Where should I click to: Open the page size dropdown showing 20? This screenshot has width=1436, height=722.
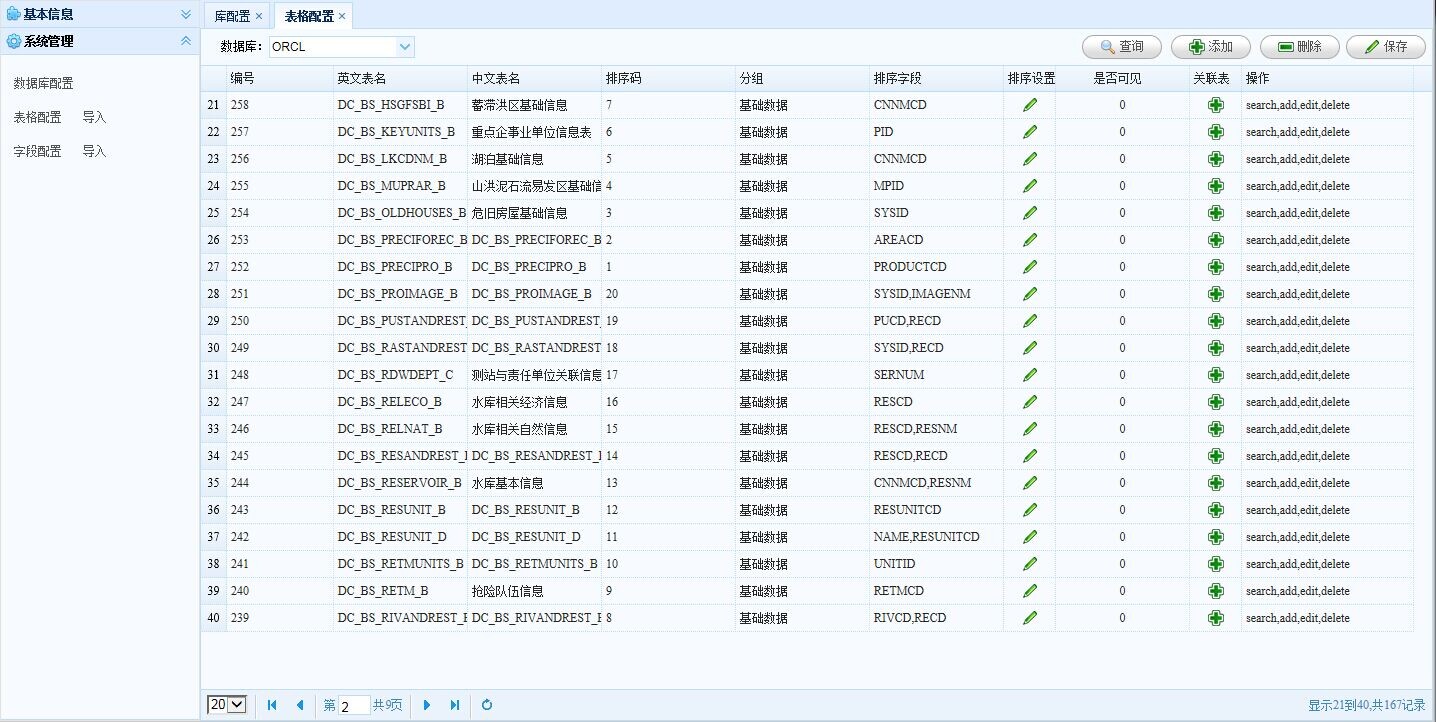coord(227,705)
